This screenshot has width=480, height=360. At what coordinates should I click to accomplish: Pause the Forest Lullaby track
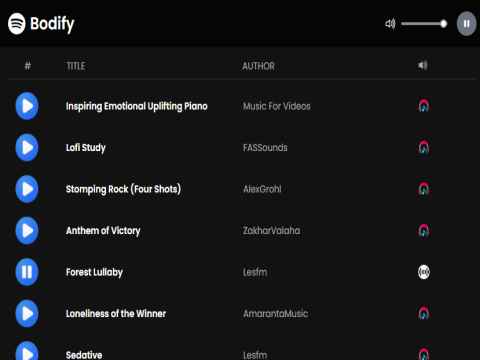[x=27, y=272]
